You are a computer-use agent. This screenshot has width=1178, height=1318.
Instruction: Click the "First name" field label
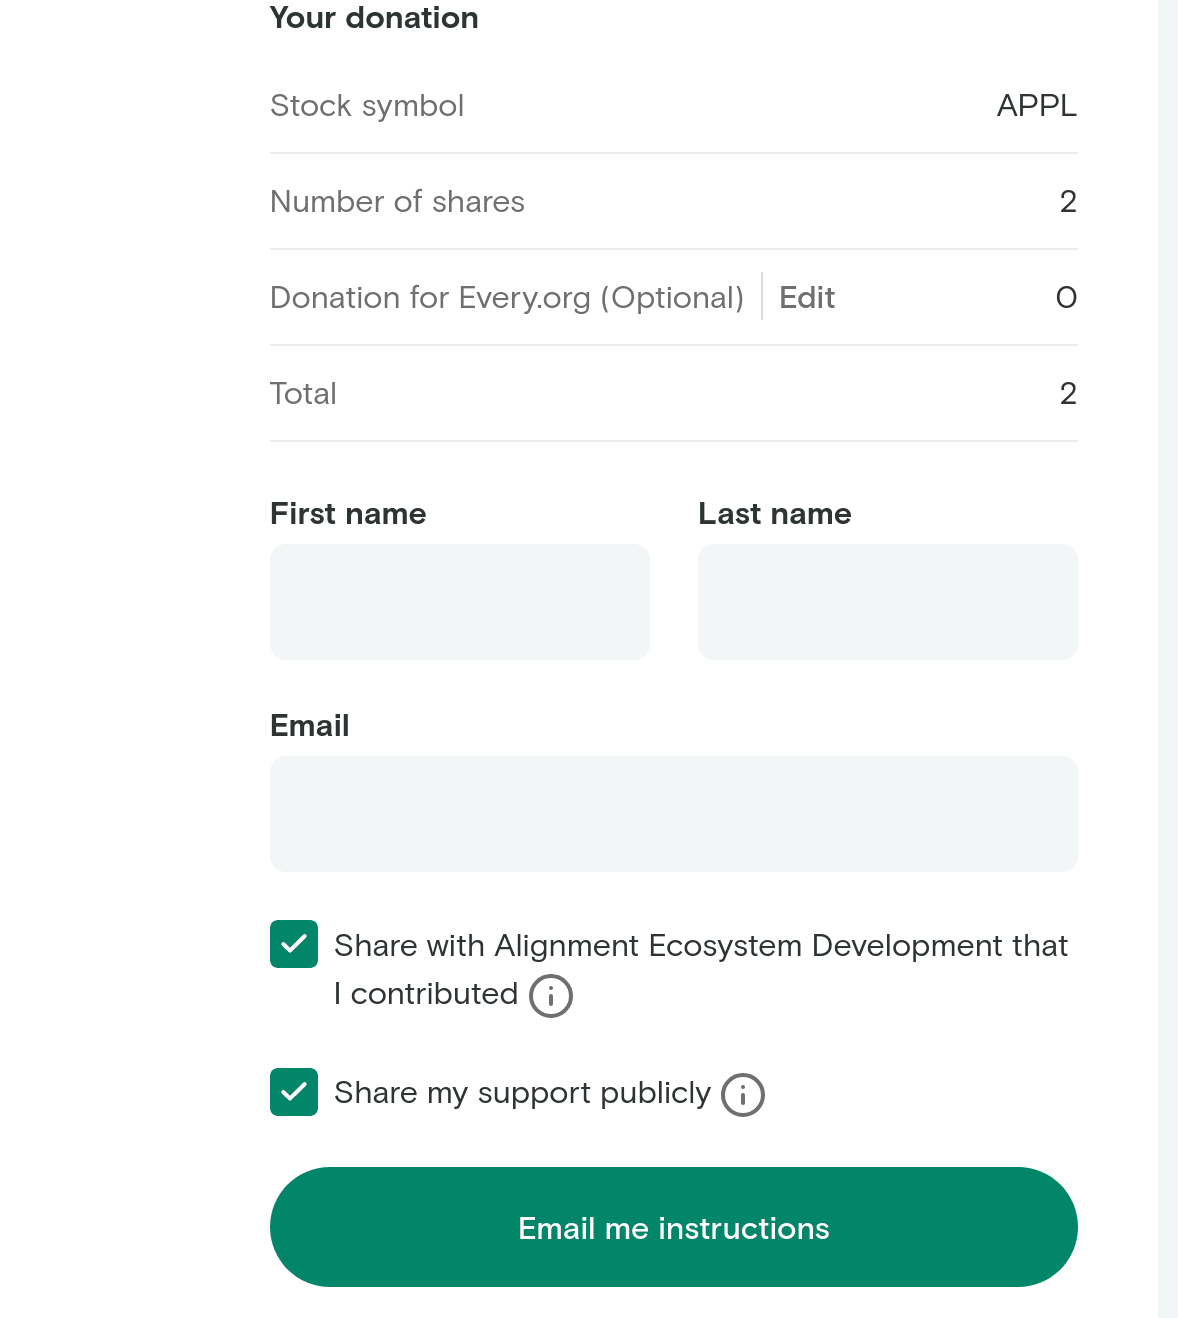pyautogui.click(x=348, y=514)
